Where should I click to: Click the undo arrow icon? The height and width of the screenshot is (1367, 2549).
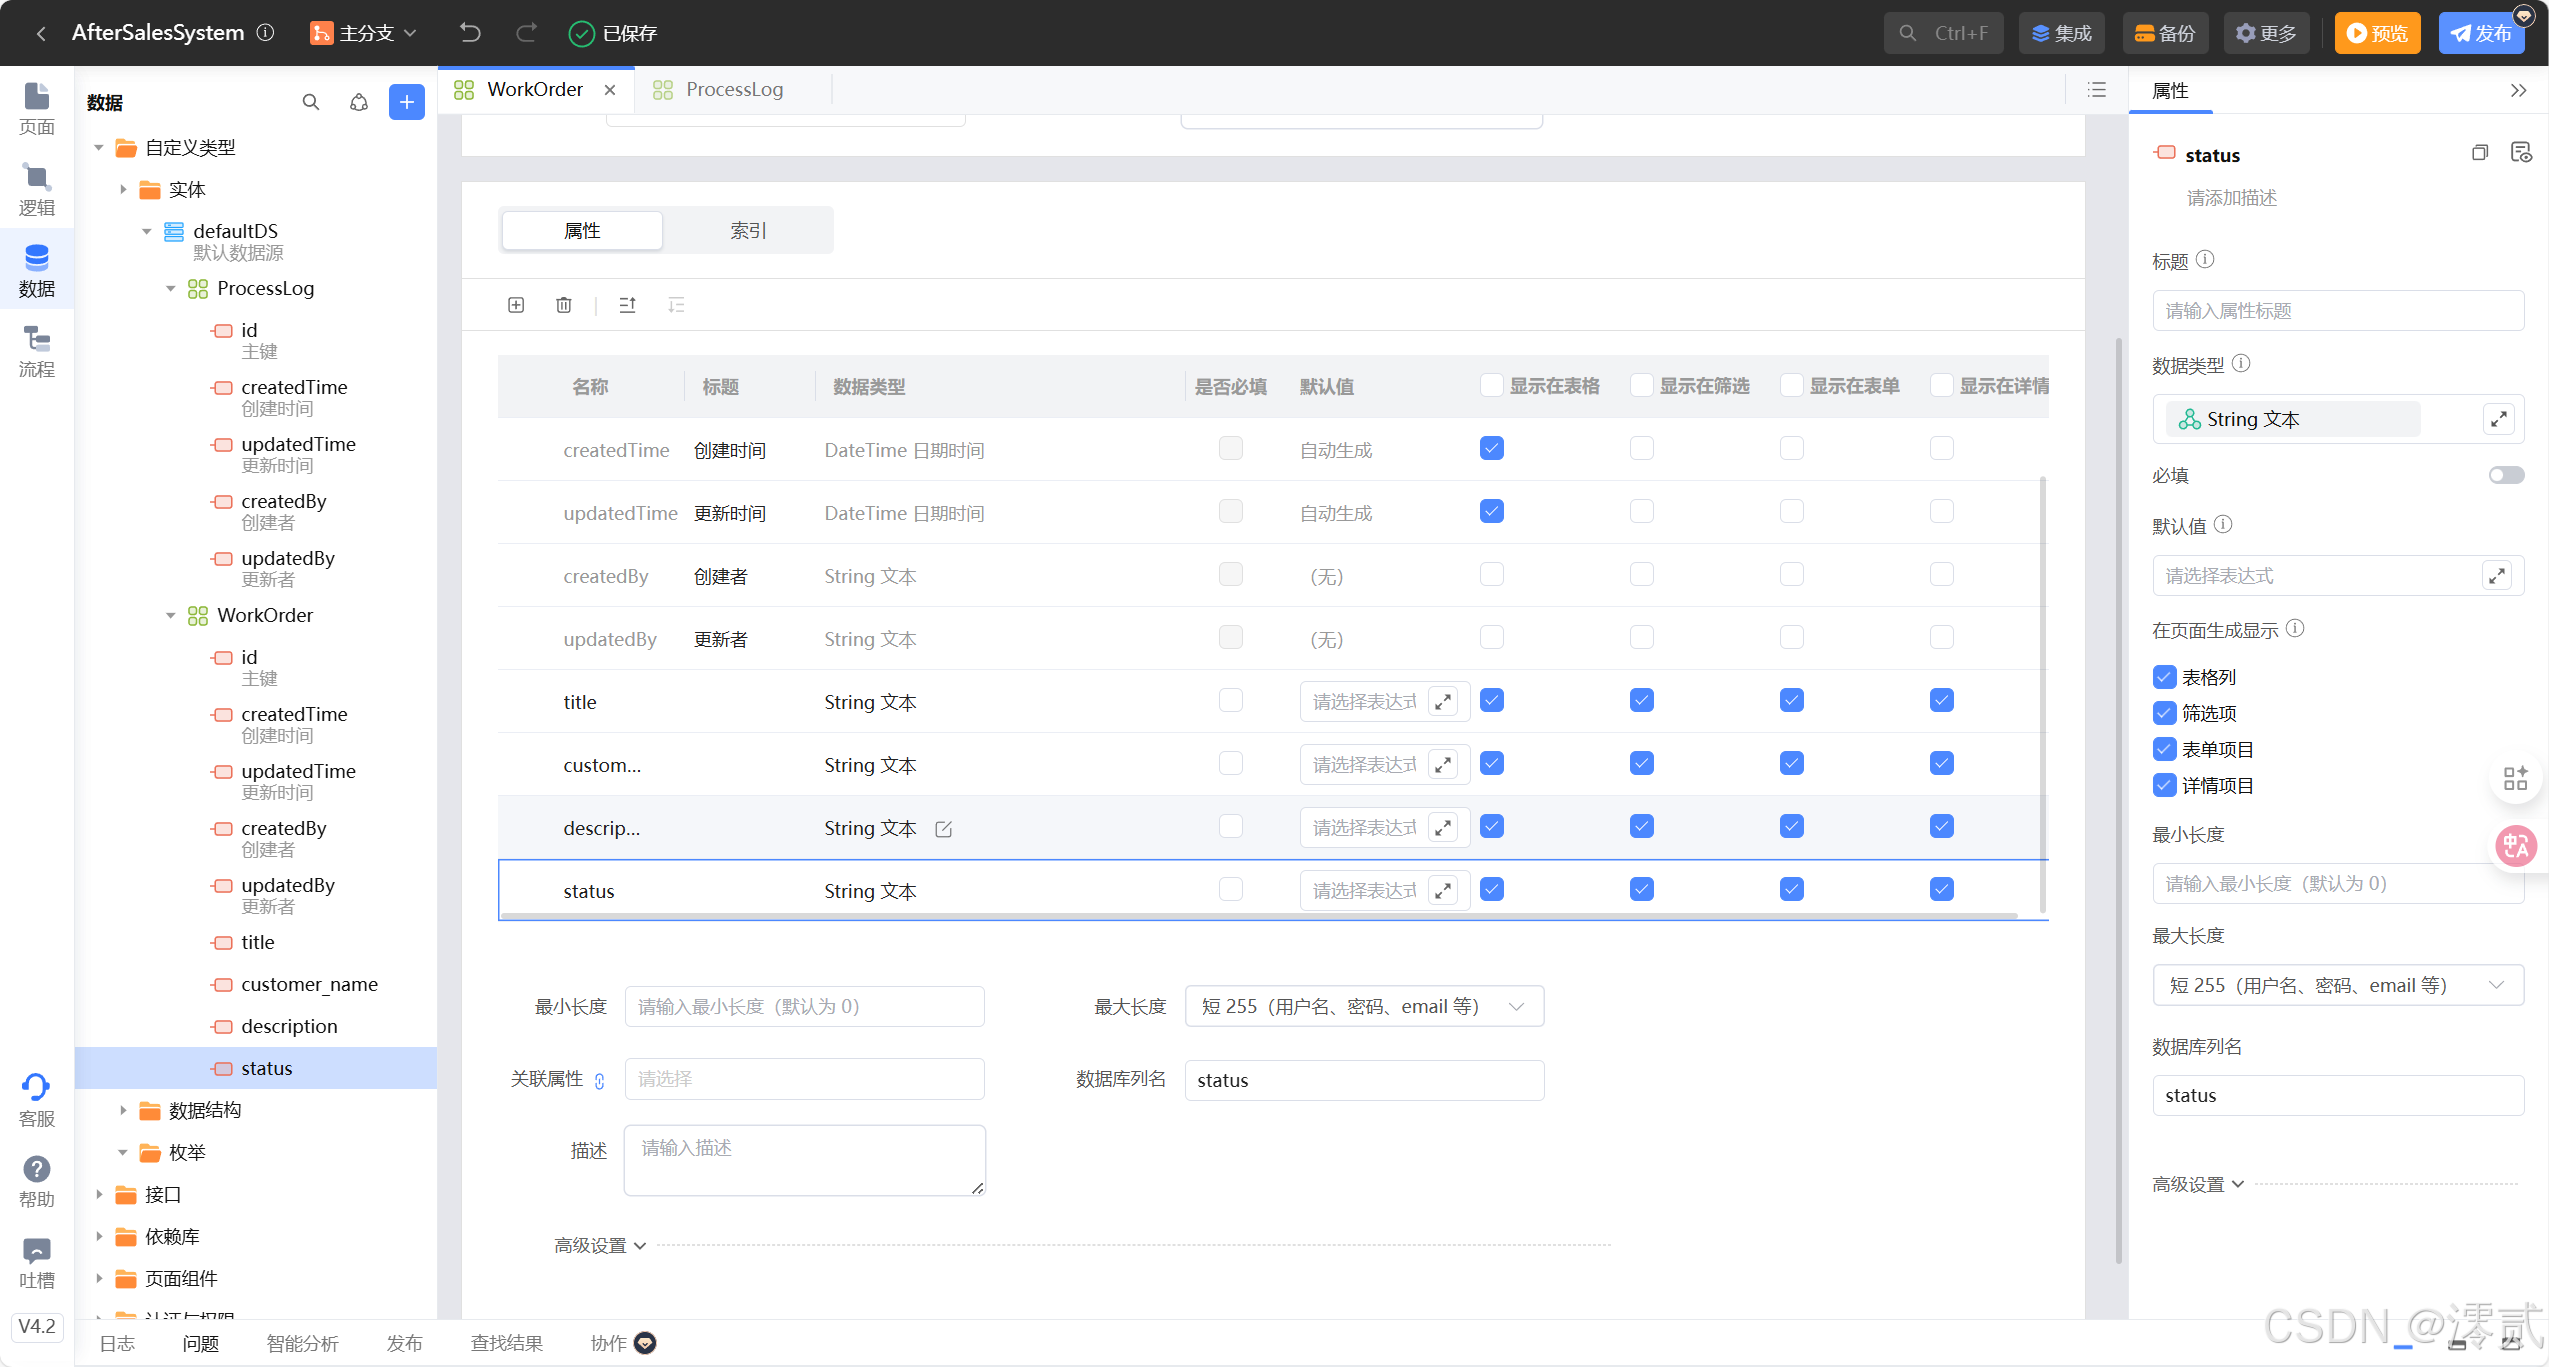[470, 33]
